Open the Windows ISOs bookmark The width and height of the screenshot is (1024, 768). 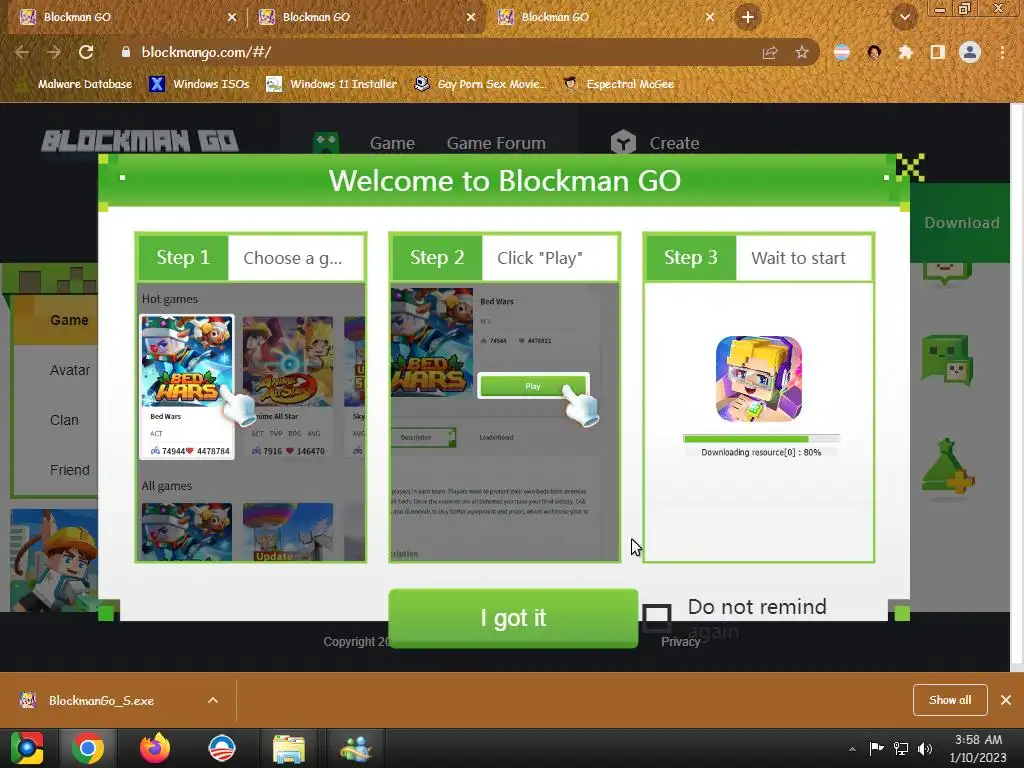pos(199,84)
